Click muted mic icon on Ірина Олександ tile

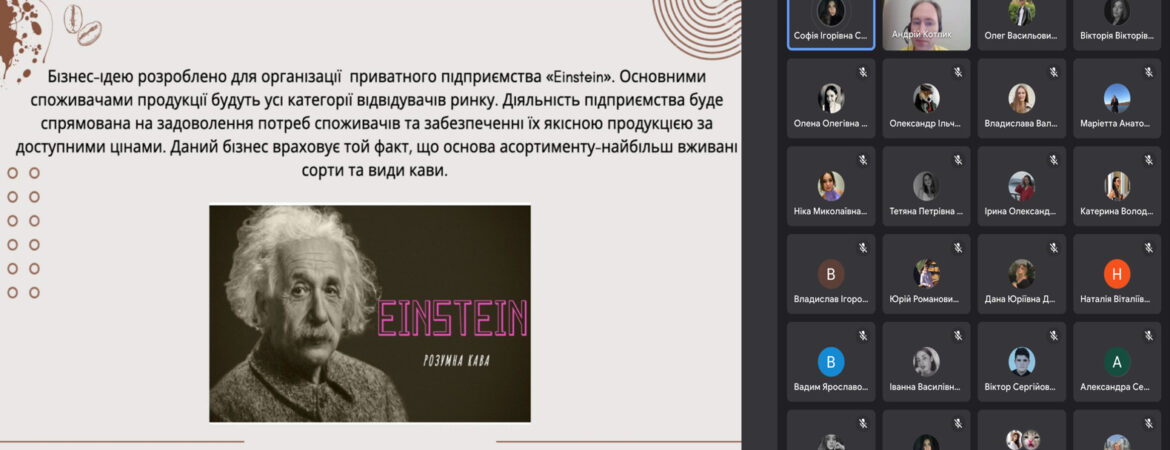coord(1054,160)
